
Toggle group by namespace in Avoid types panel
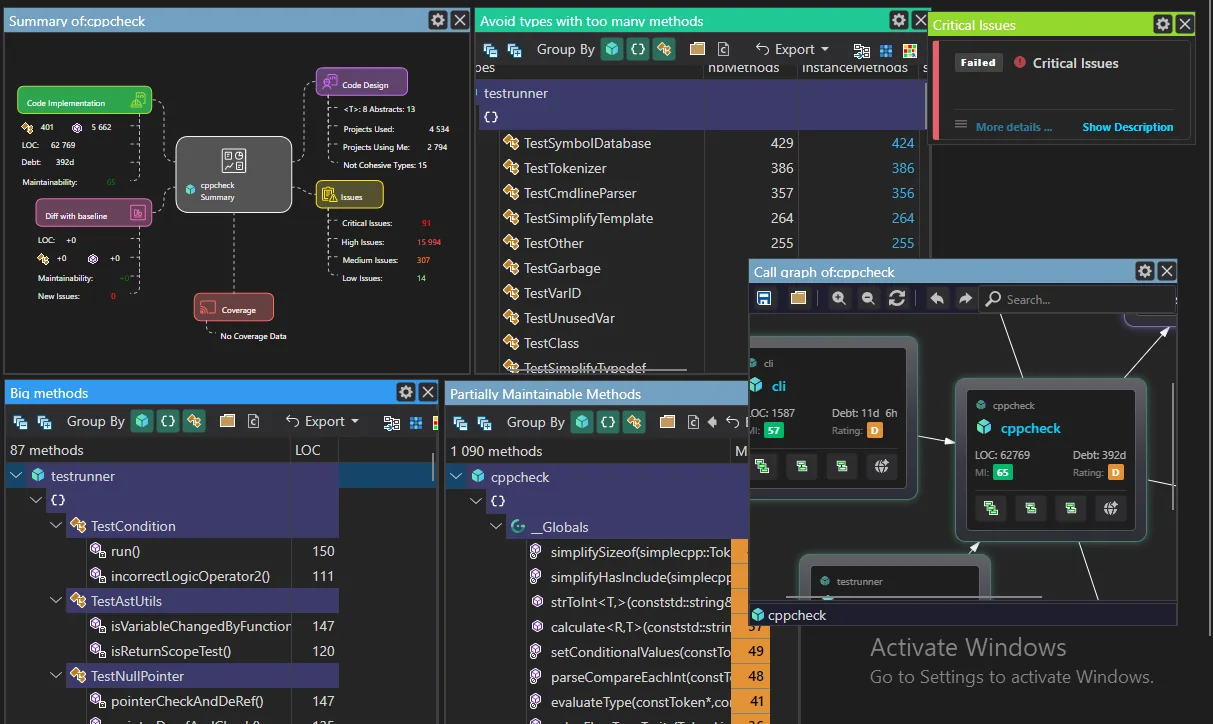point(638,49)
